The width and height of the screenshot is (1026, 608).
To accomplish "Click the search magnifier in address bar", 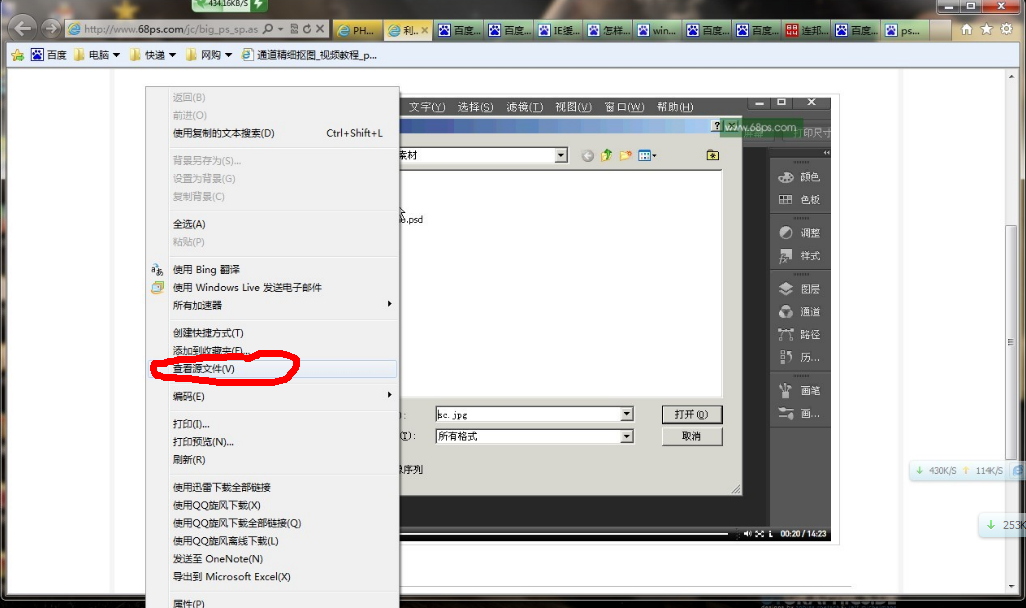I will click(268, 29).
